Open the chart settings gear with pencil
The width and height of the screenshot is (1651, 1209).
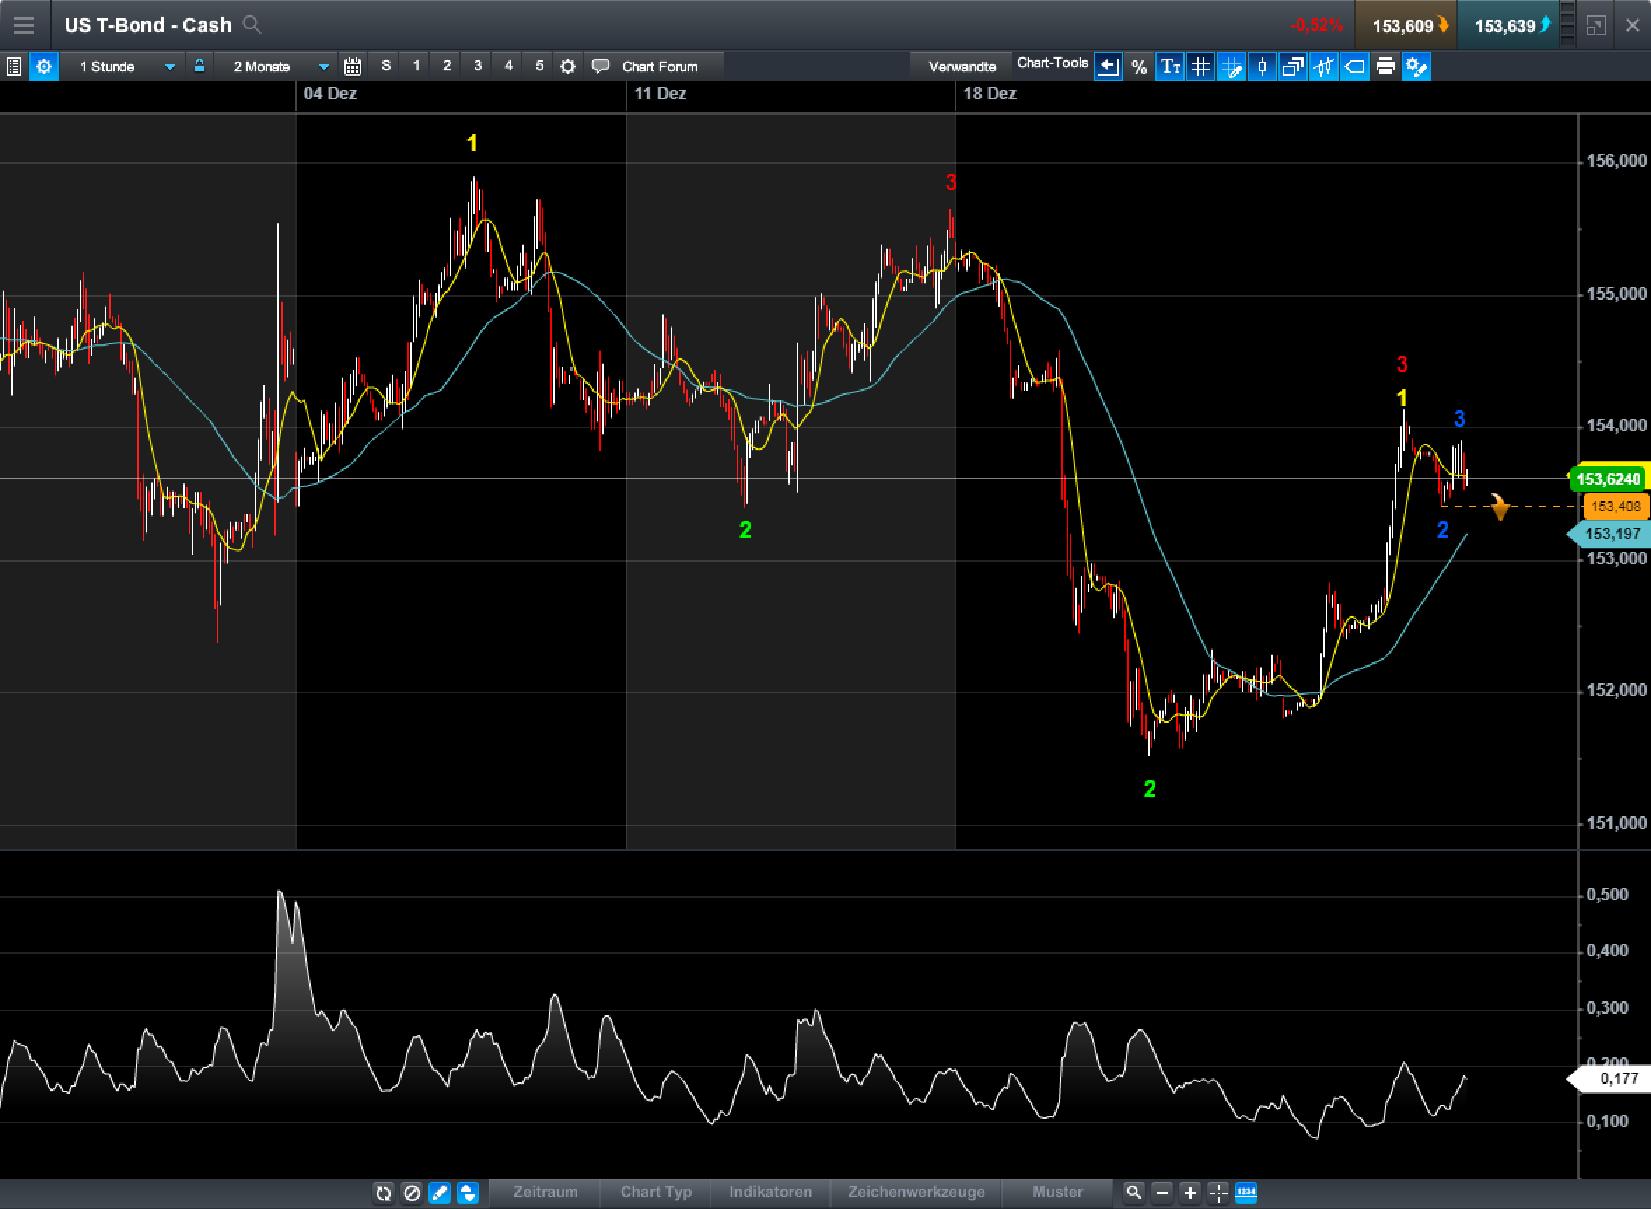tap(1416, 67)
